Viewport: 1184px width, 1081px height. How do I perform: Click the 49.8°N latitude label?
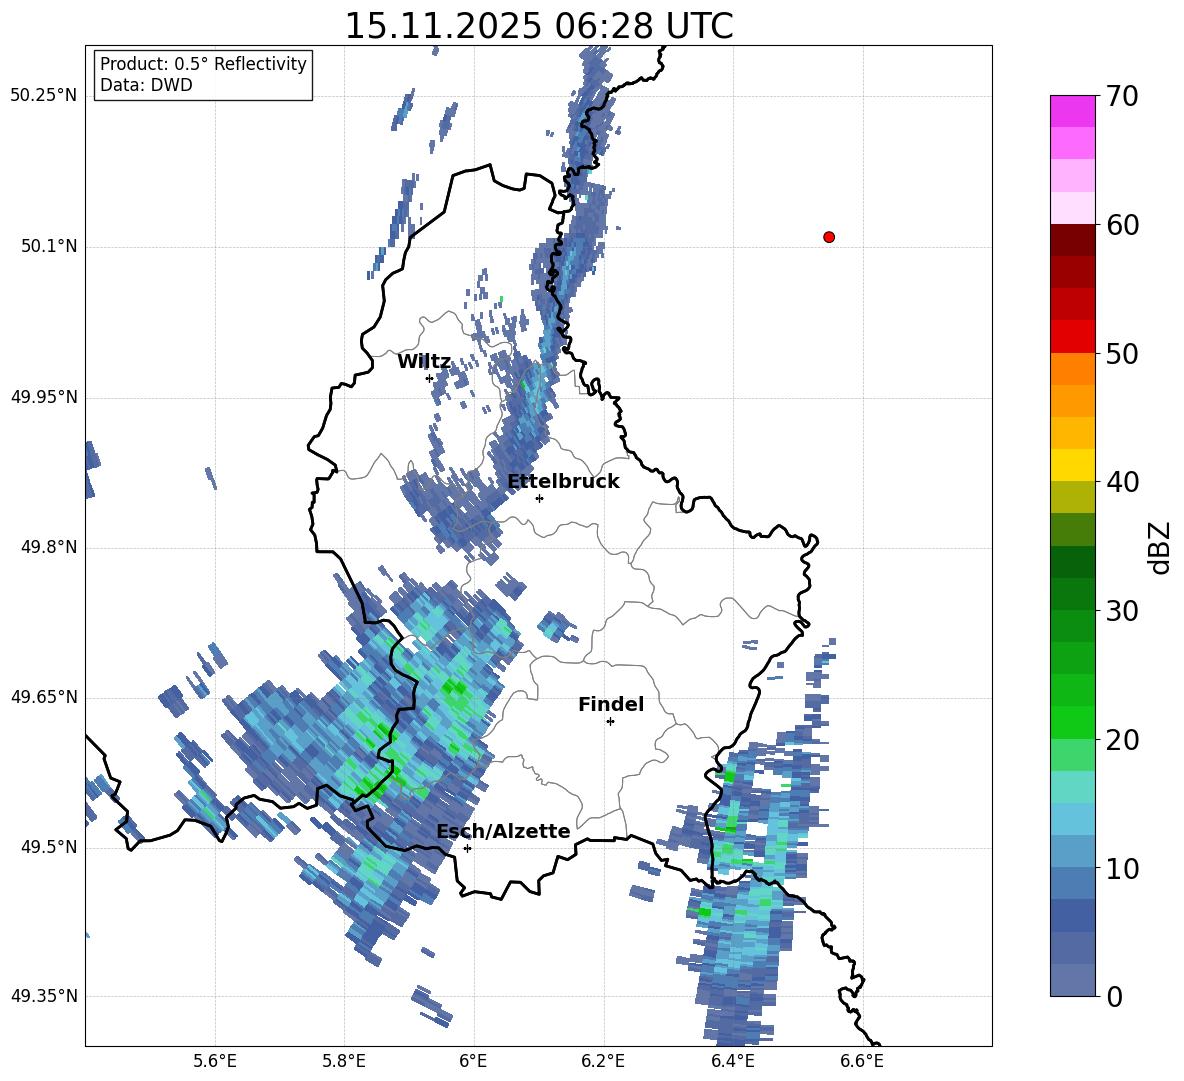click(x=49, y=547)
